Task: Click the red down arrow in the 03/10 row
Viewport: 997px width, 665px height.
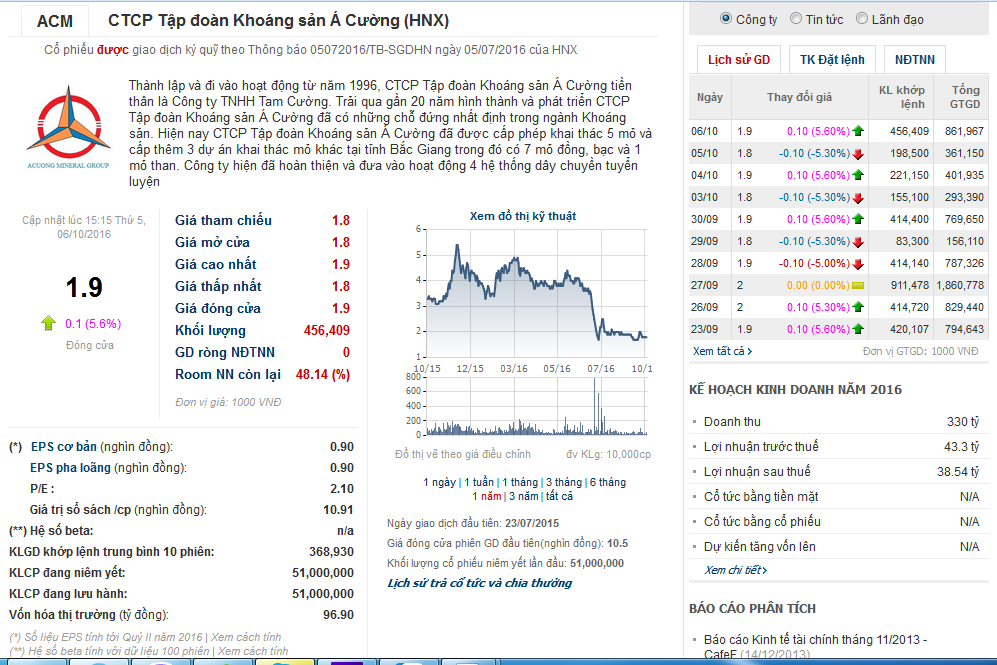Action: tap(858, 197)
